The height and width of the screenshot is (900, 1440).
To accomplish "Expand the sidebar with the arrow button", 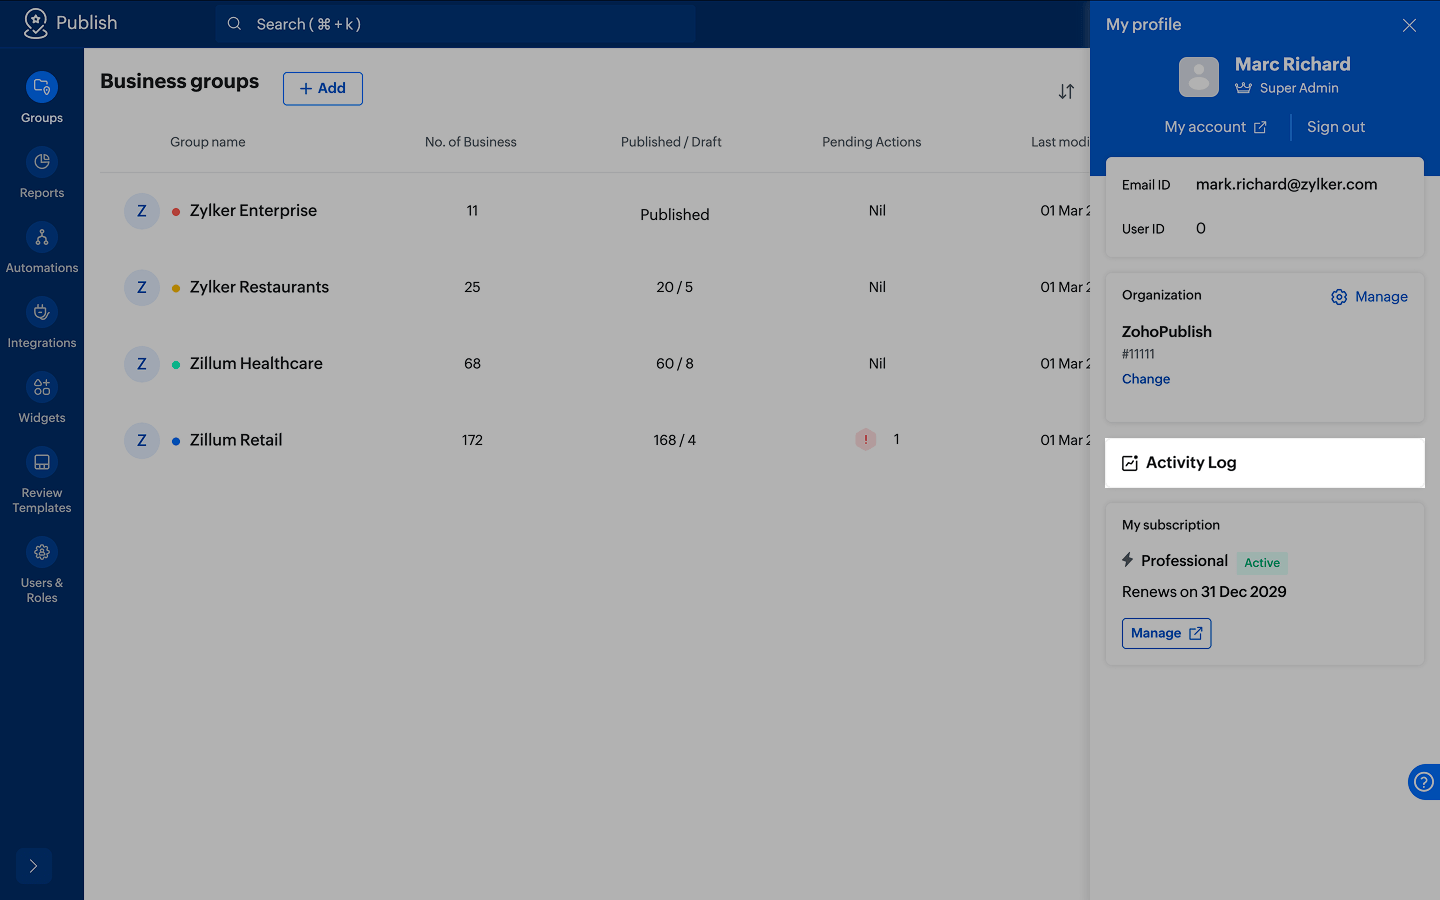I will coord(33,866).
